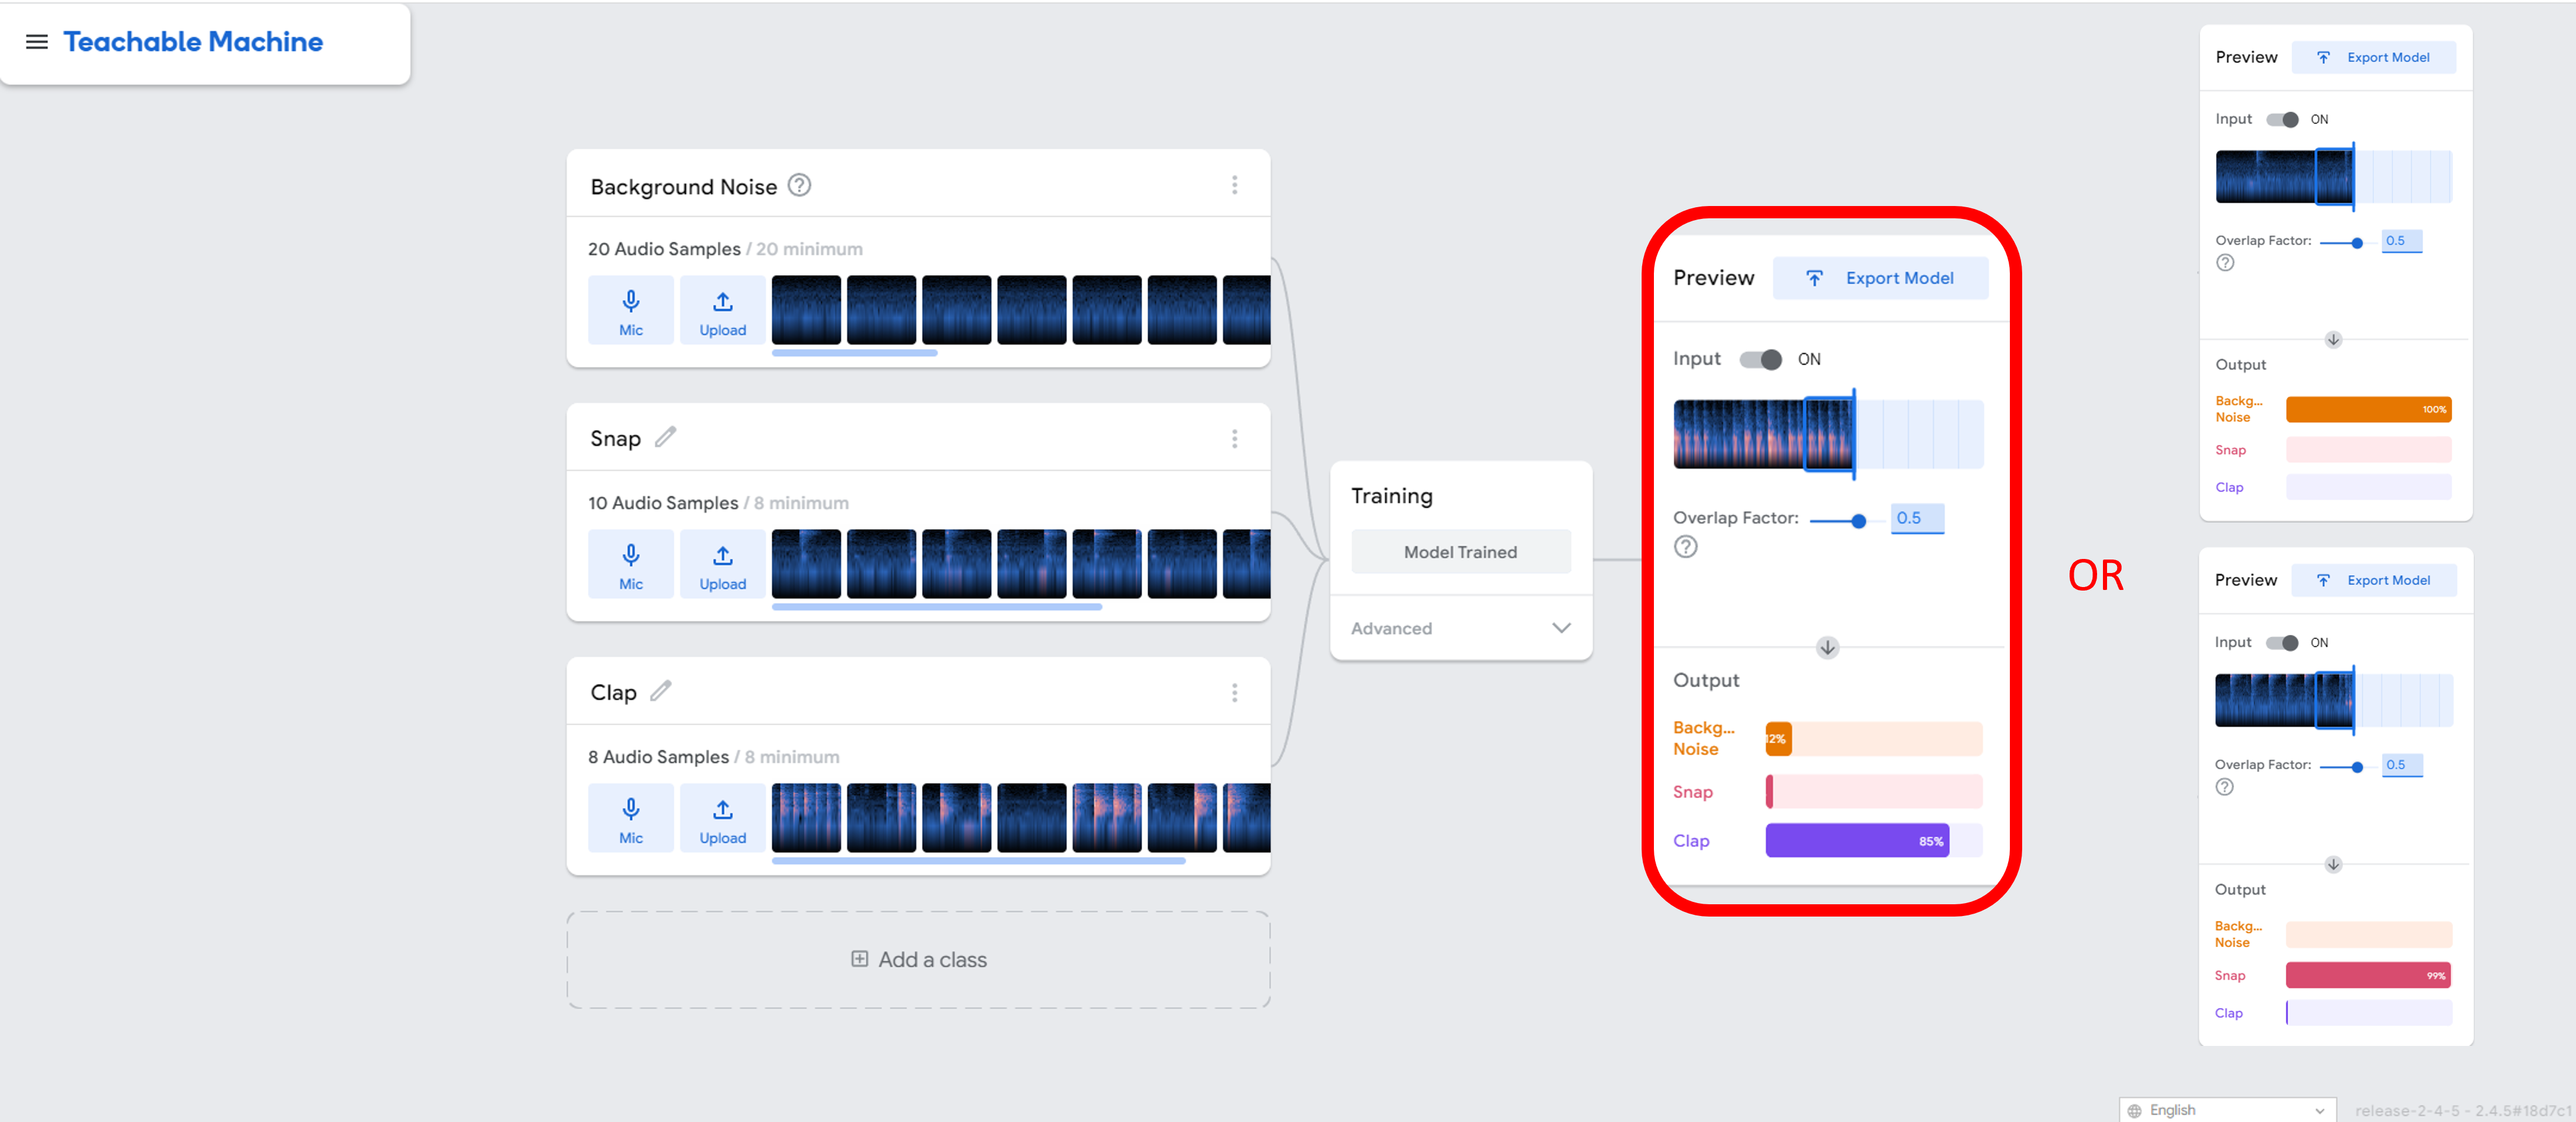Click the Upload button in the Clap class

click(722, 819)
